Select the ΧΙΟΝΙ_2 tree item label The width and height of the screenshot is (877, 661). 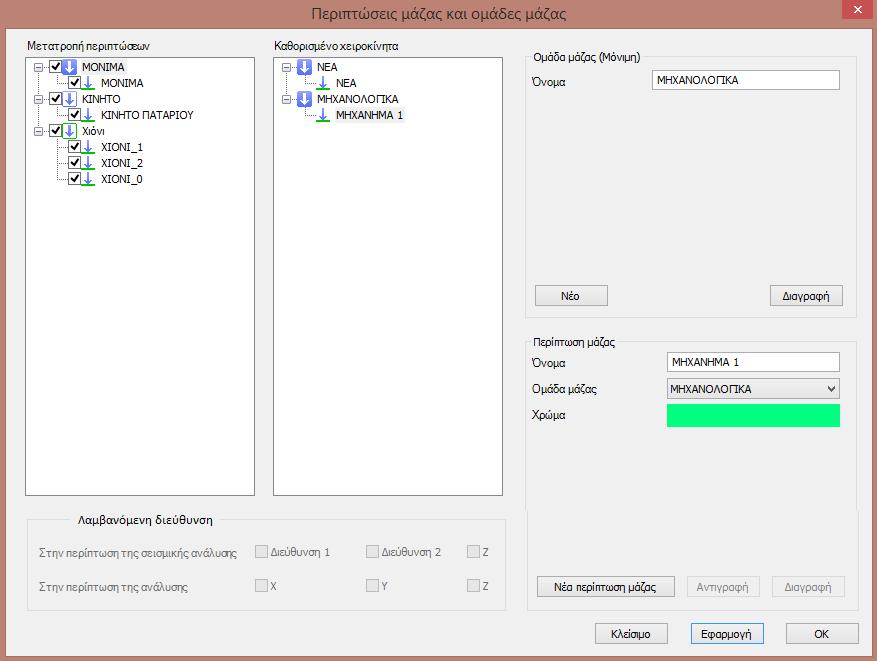122,163
